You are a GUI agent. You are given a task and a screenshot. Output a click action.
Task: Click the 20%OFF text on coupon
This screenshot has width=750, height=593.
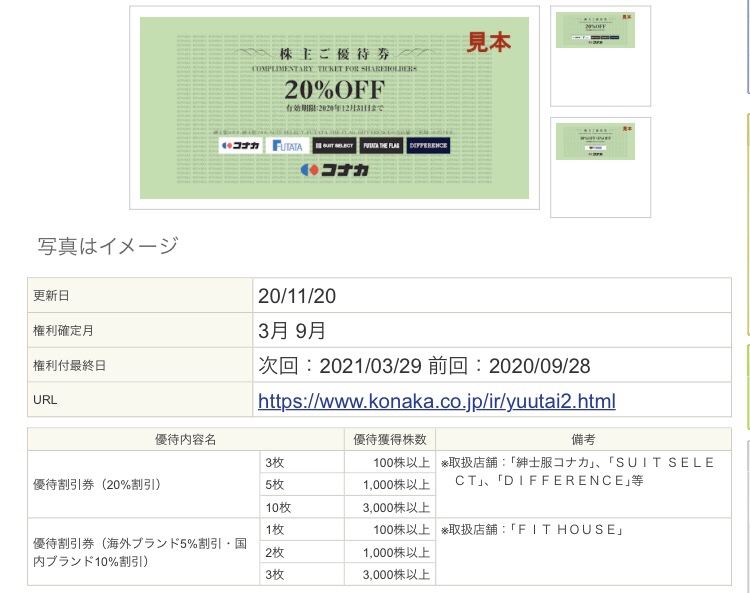click(x=334, y=89)
